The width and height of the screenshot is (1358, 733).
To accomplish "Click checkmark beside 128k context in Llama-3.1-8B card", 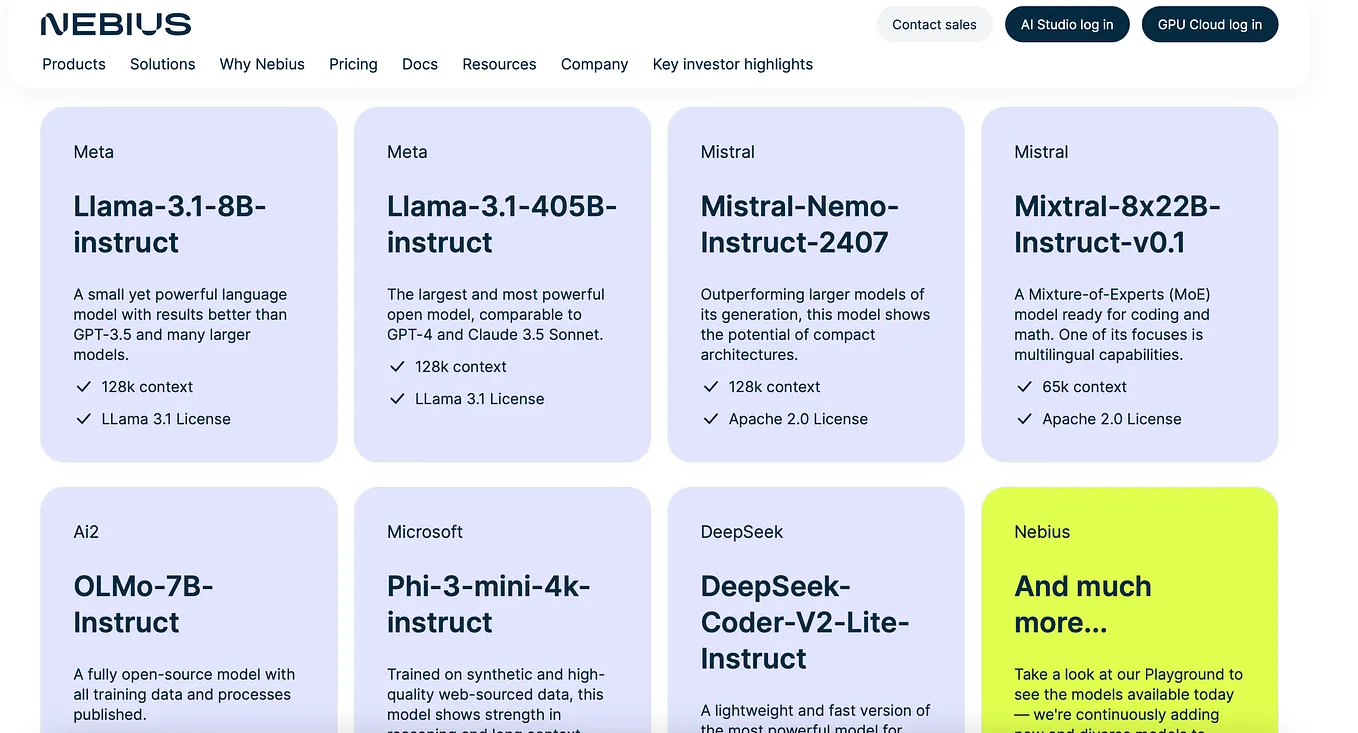I will [x=84, y=386].
